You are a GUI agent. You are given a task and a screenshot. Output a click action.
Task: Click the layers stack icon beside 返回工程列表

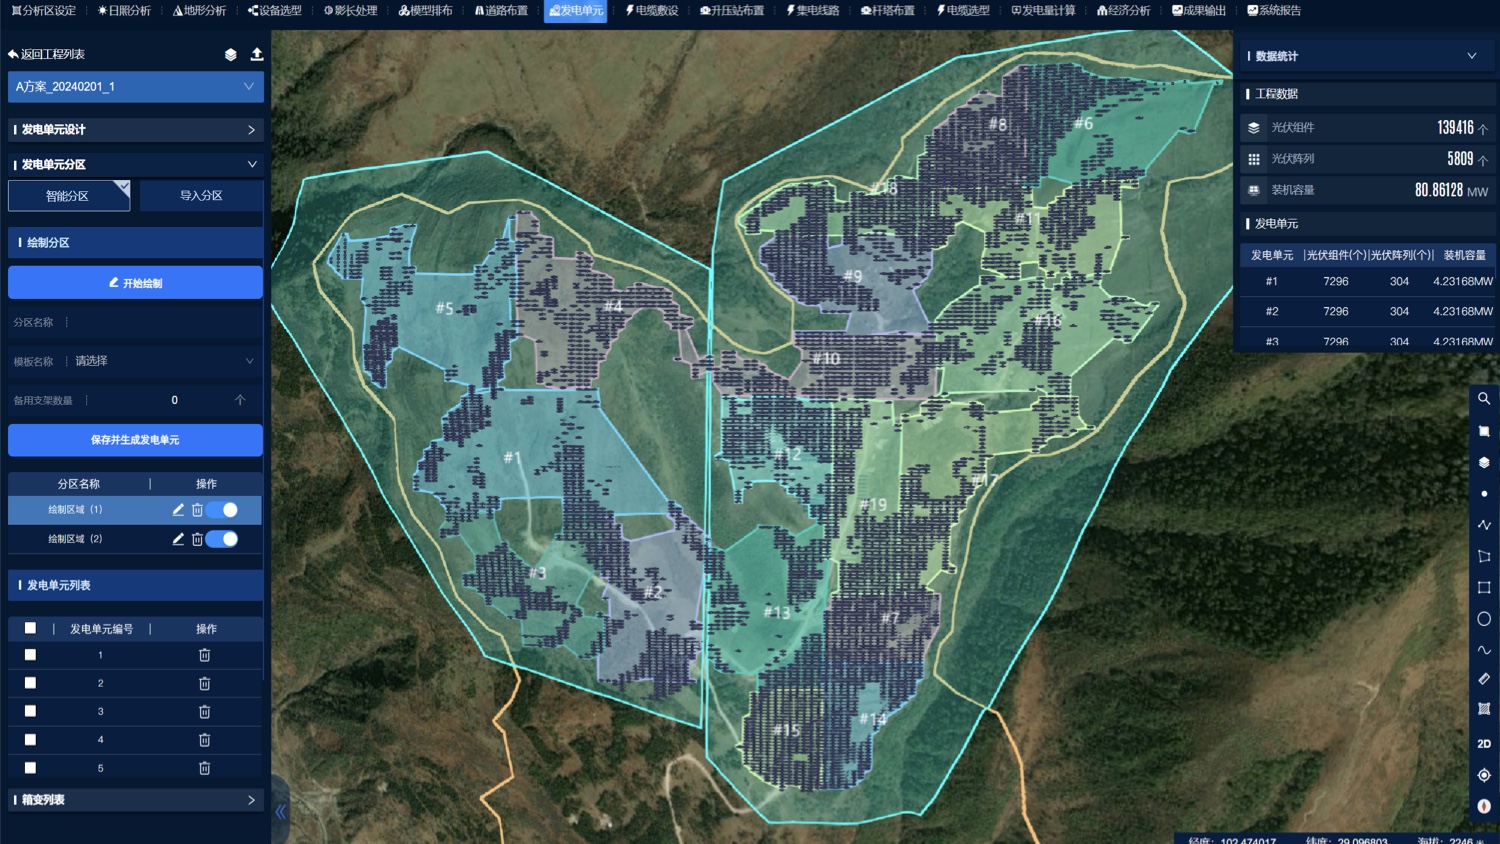tap(231, 55)
